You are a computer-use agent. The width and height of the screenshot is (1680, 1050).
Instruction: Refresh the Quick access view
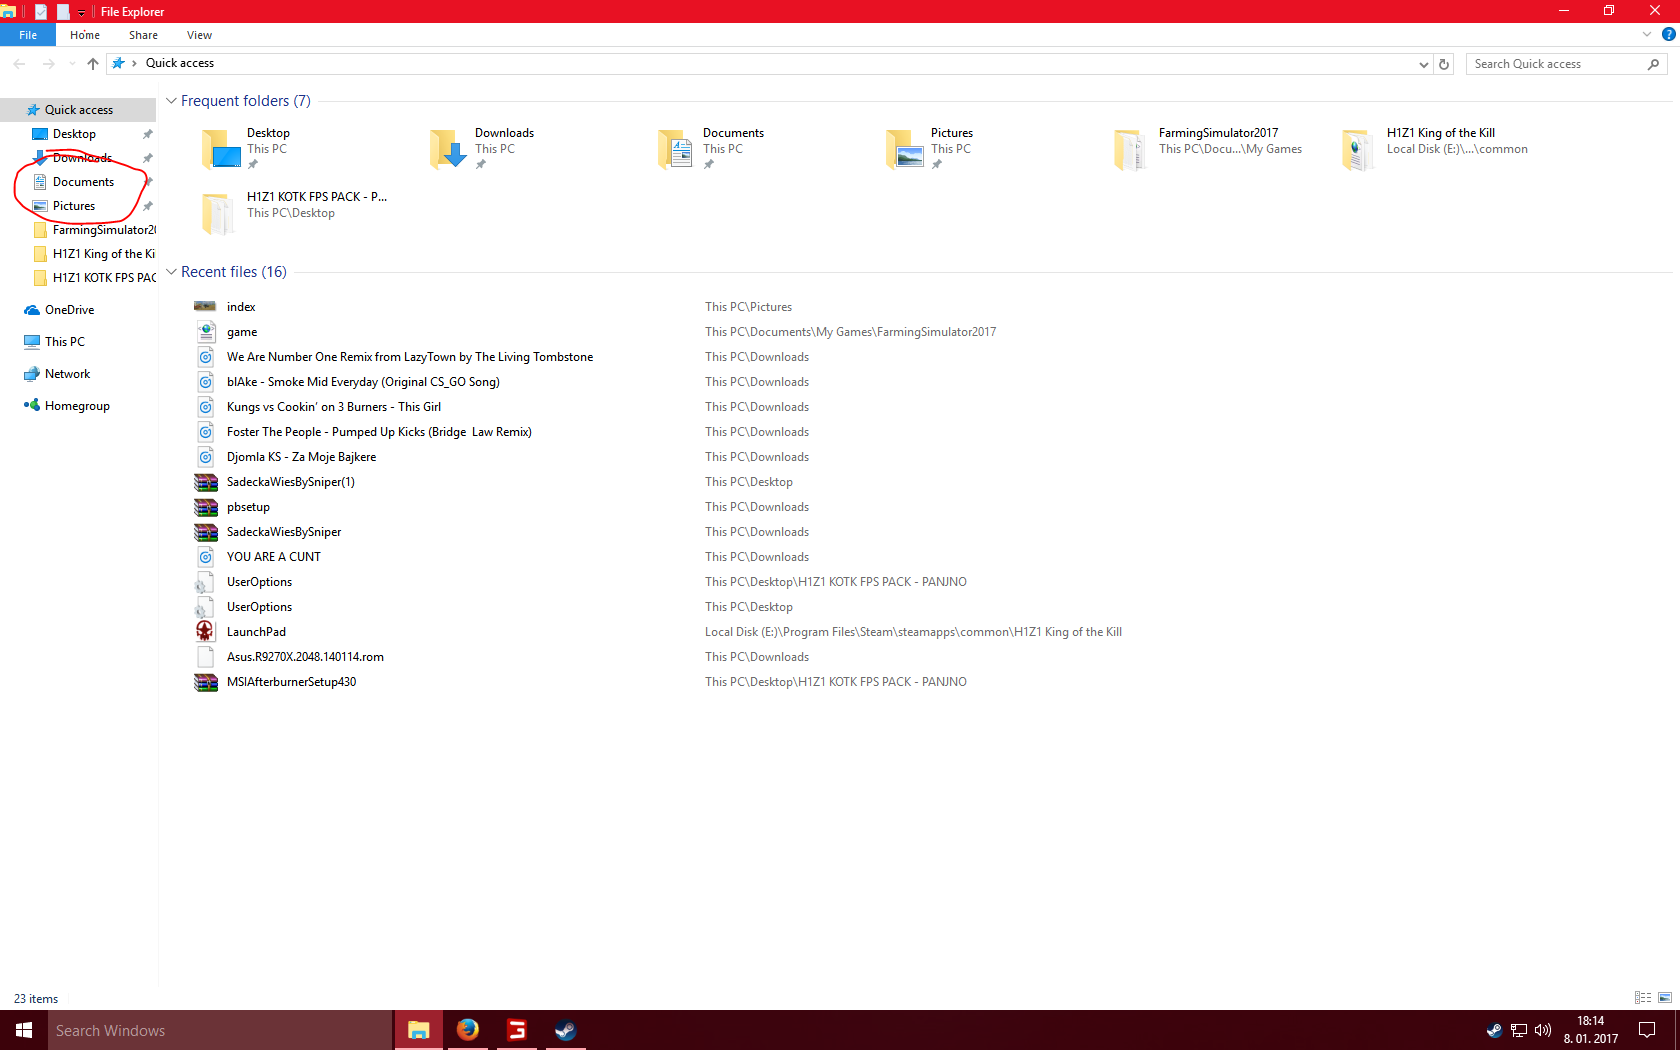click(x=1444, y=64)
